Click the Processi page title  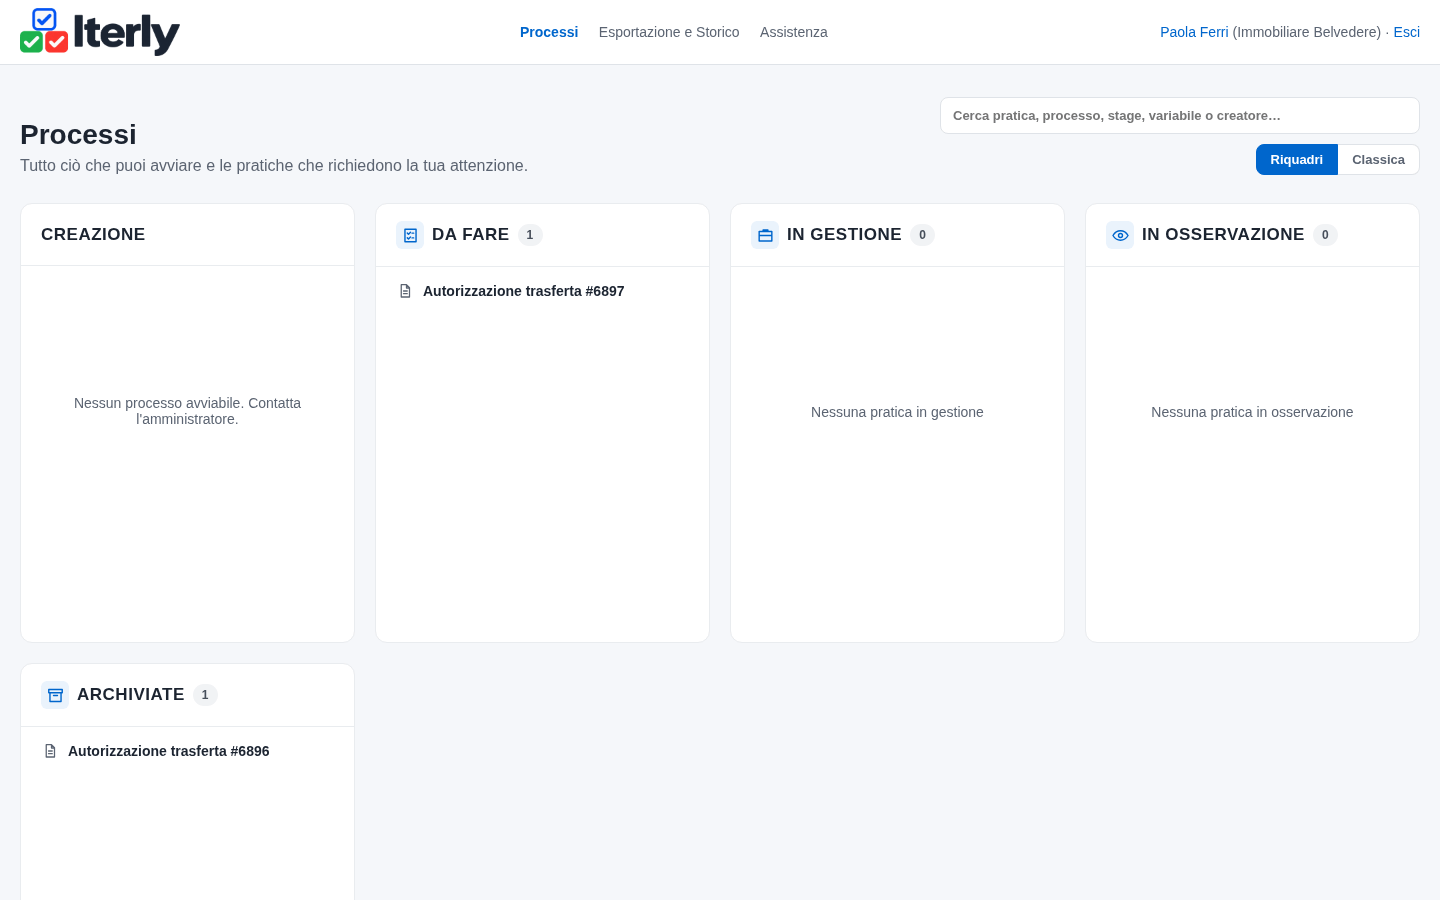point(78,134)
